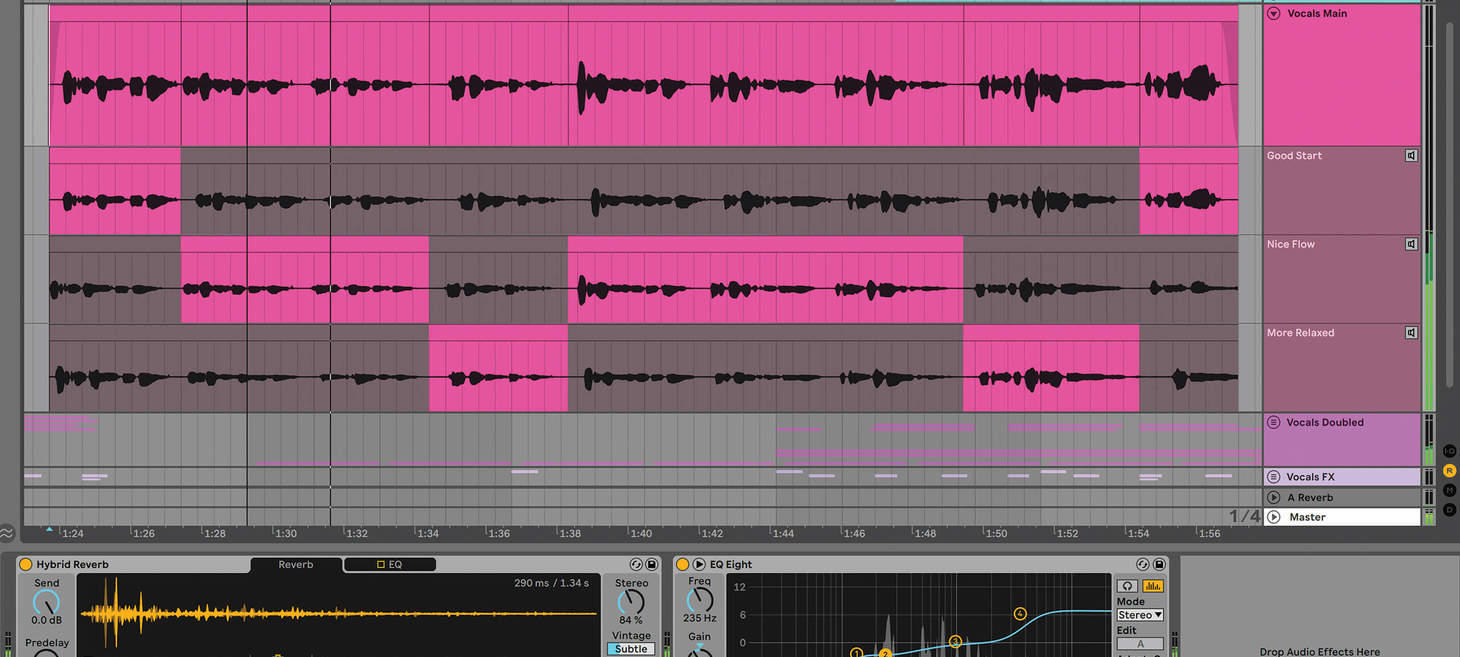Open the EQ Eight Mode Stereo dropdown
Viewport: 1460px width, 657px height.
click(1140, 615)
